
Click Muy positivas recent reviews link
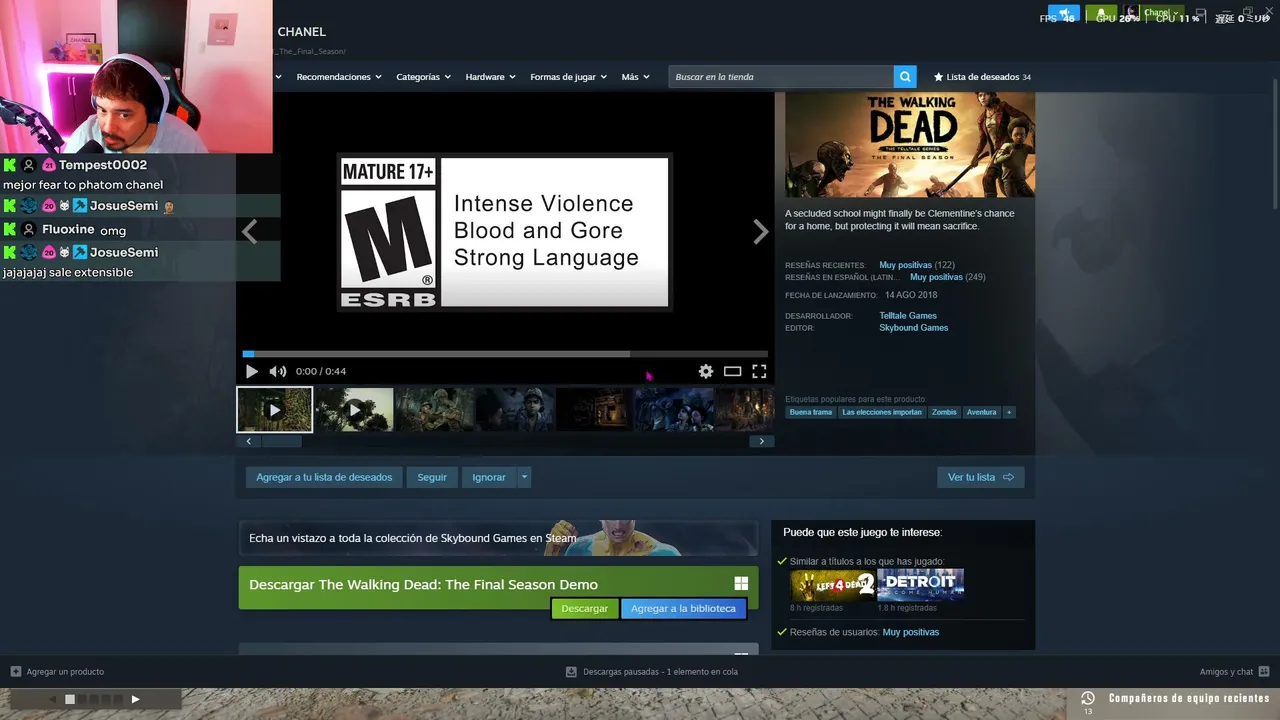pyautogui.click(x=905, y=265)
